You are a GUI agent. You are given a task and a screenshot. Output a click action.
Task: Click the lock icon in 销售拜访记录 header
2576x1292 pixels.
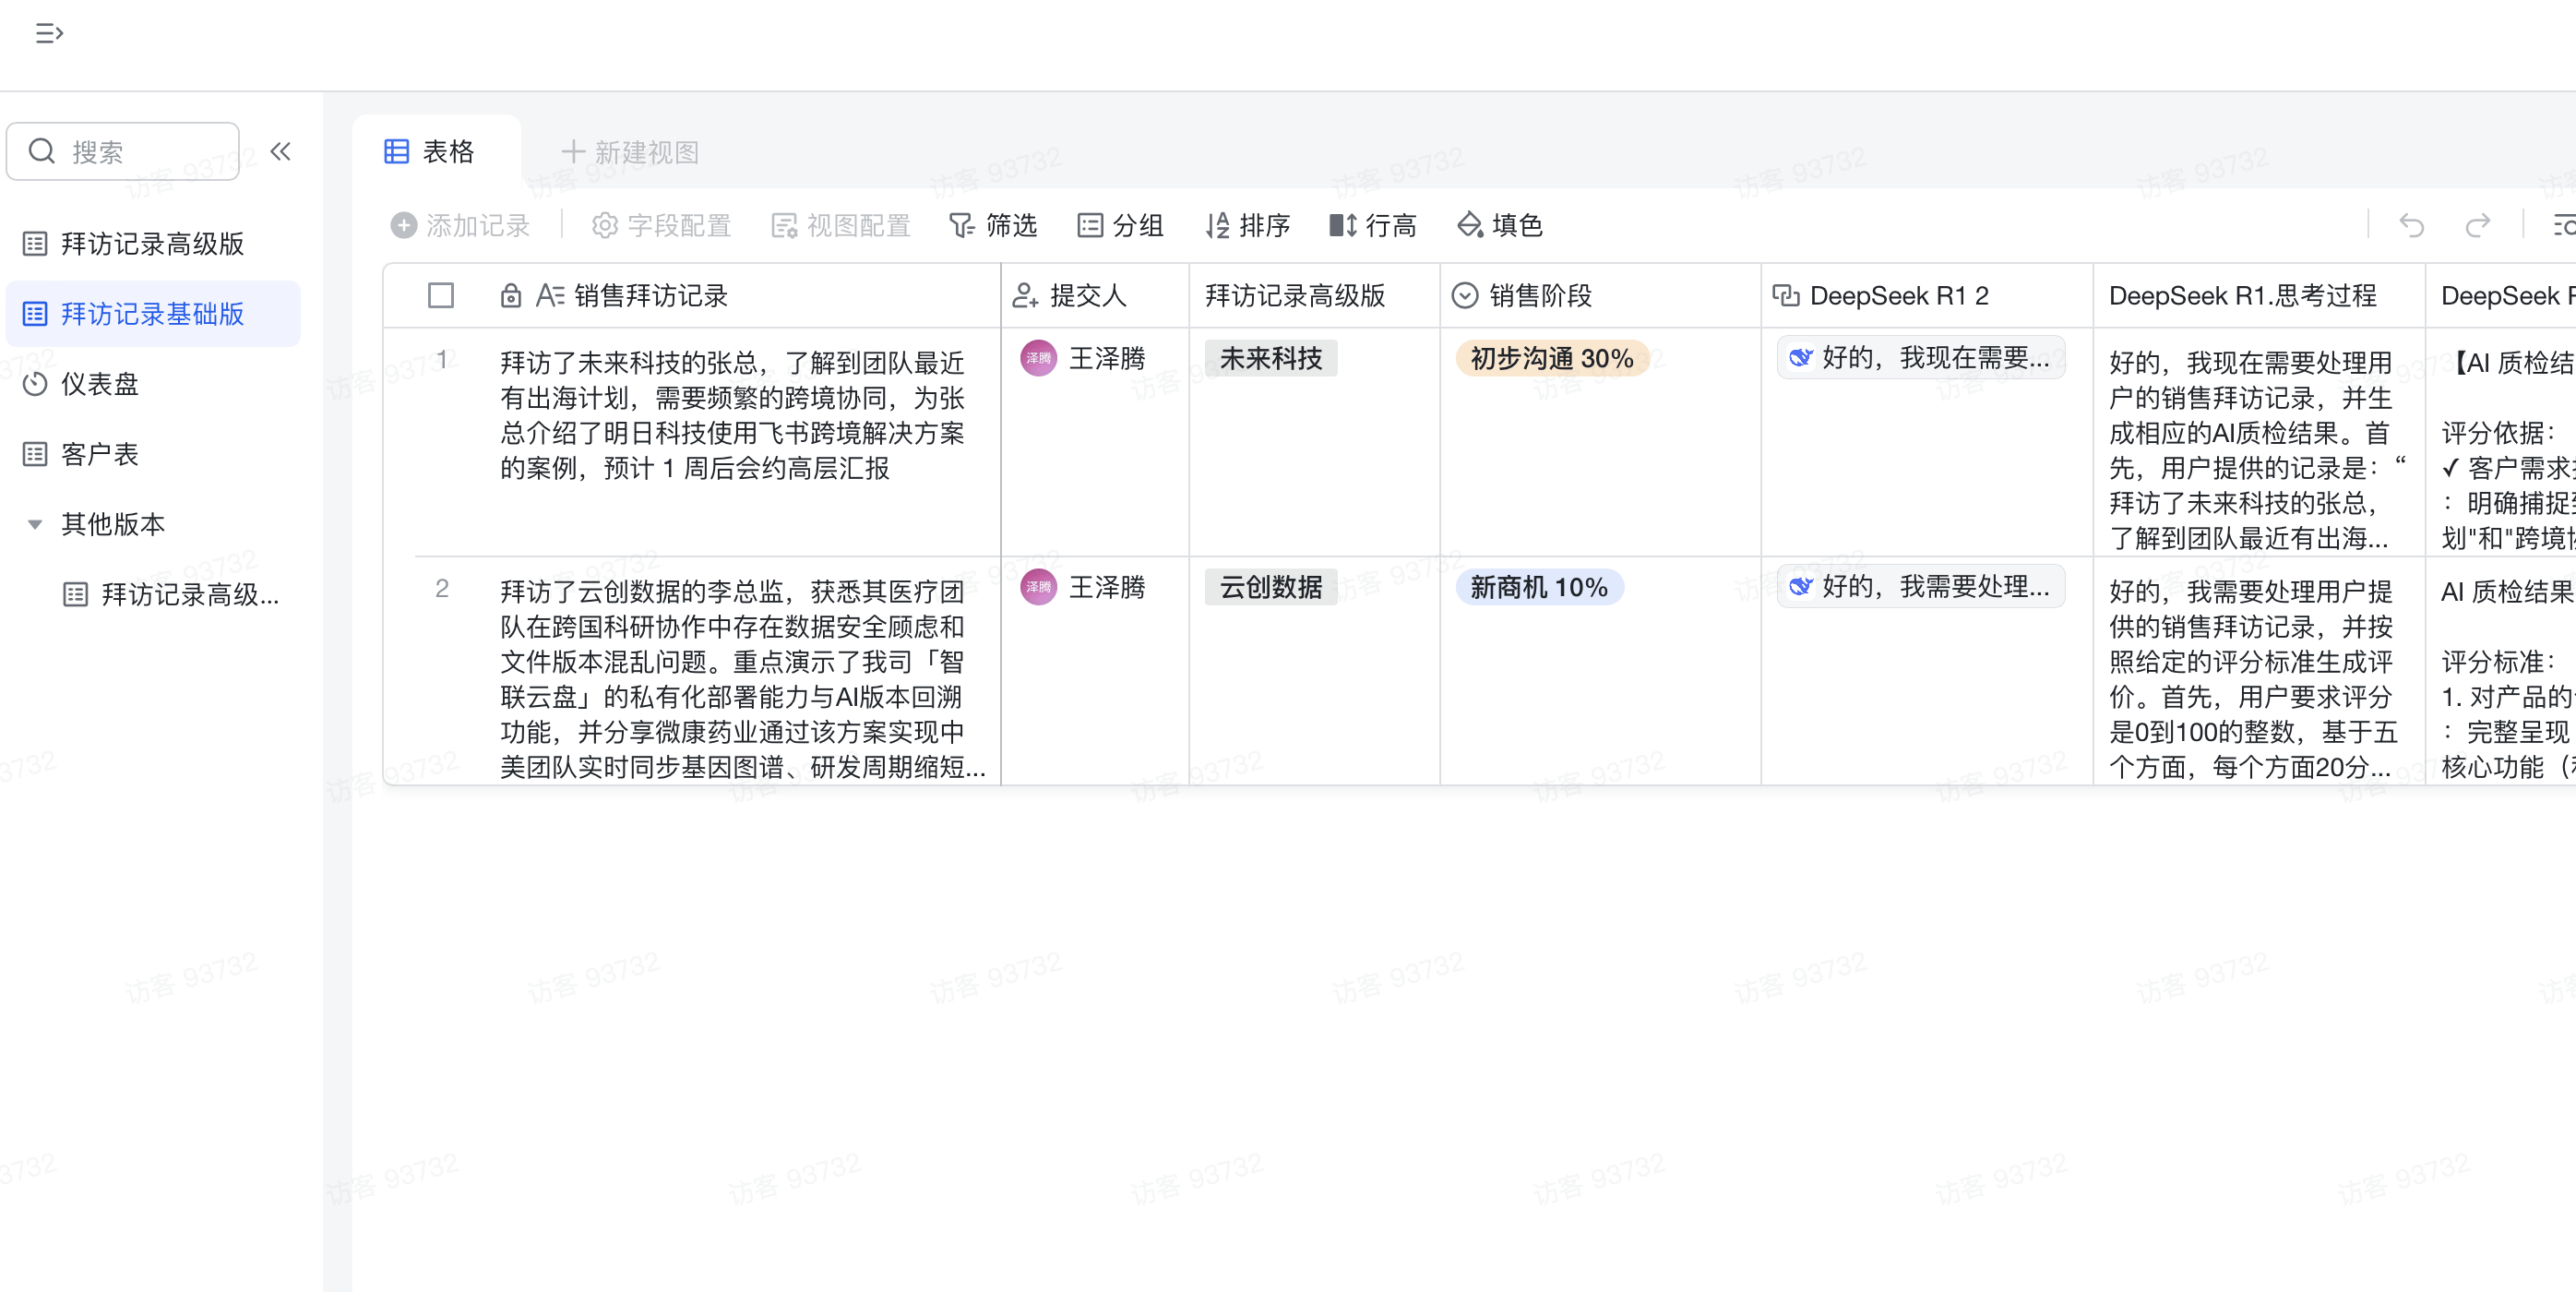click(511, 296)
